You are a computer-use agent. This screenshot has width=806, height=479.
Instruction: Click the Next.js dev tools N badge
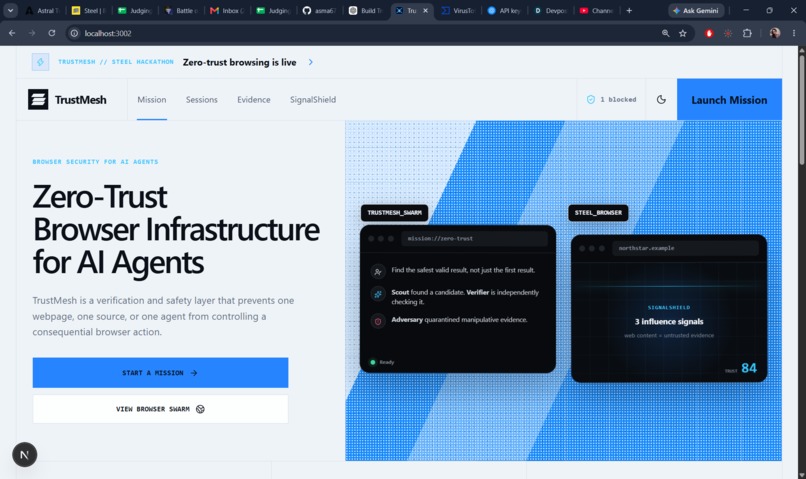click(24, 455)
